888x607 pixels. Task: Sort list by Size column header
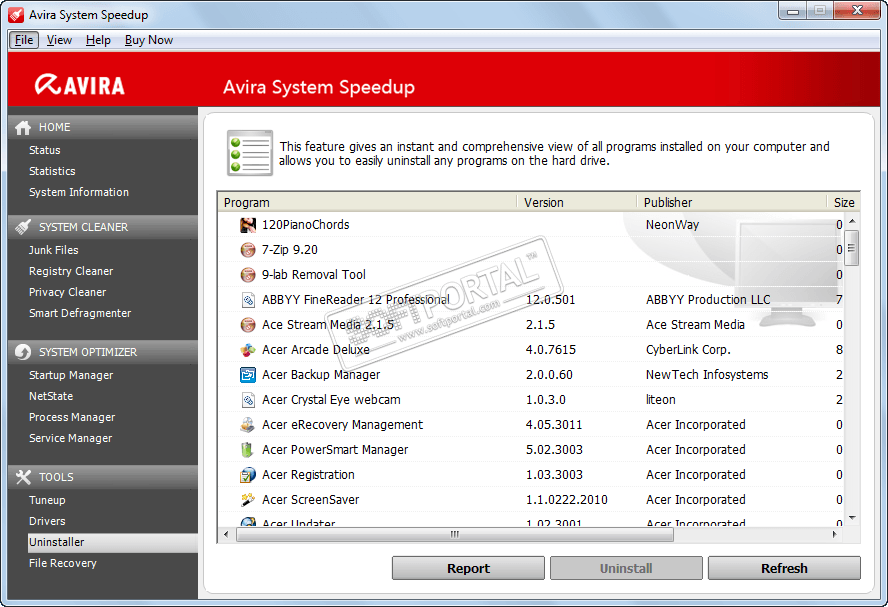click(x=844, y=203)
